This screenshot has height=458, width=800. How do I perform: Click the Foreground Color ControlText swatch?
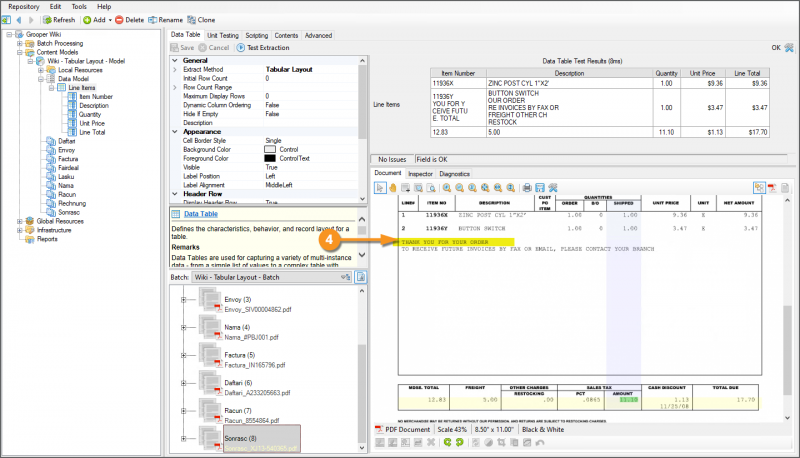270,159
